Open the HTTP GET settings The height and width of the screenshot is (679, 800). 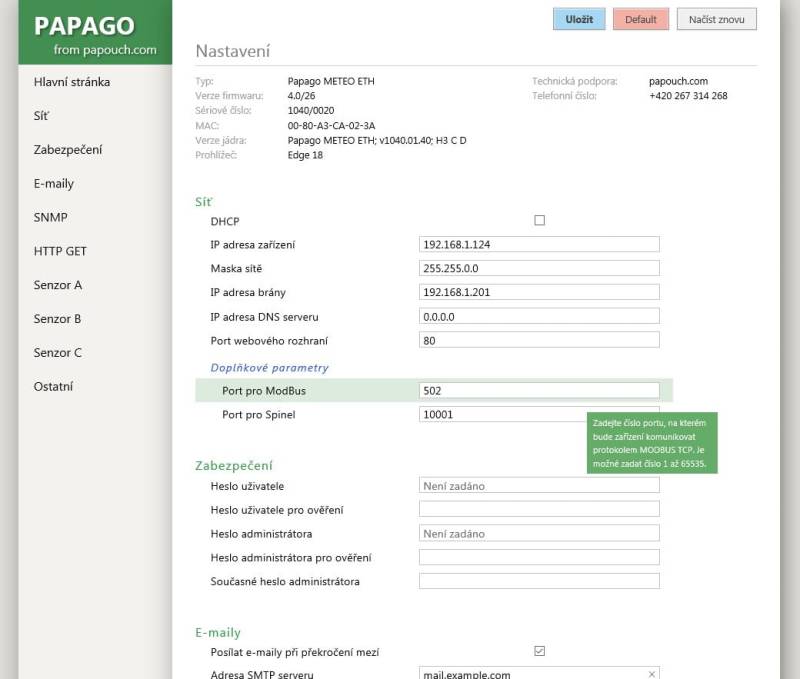(x=59, y=251)
